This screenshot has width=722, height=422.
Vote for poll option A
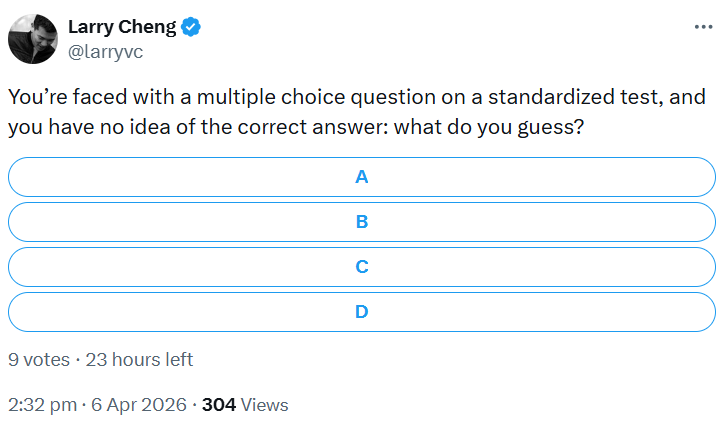pyautogui.click(x=362, y=177)
